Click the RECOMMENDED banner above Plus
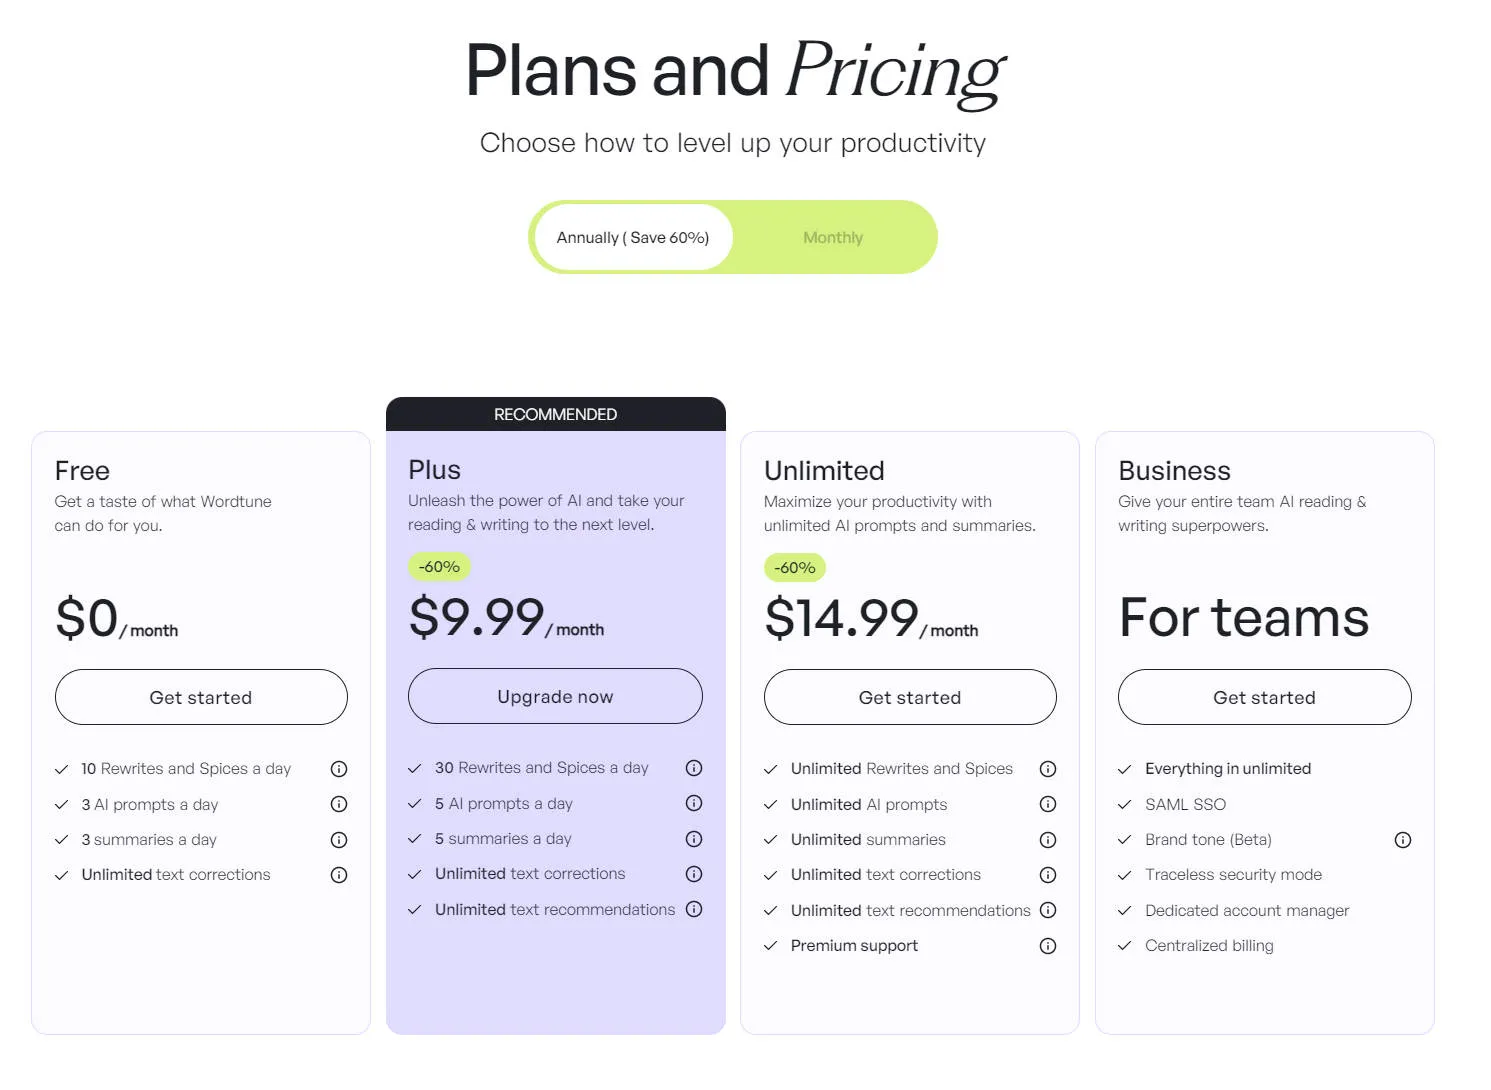 (x=555, y=413)
